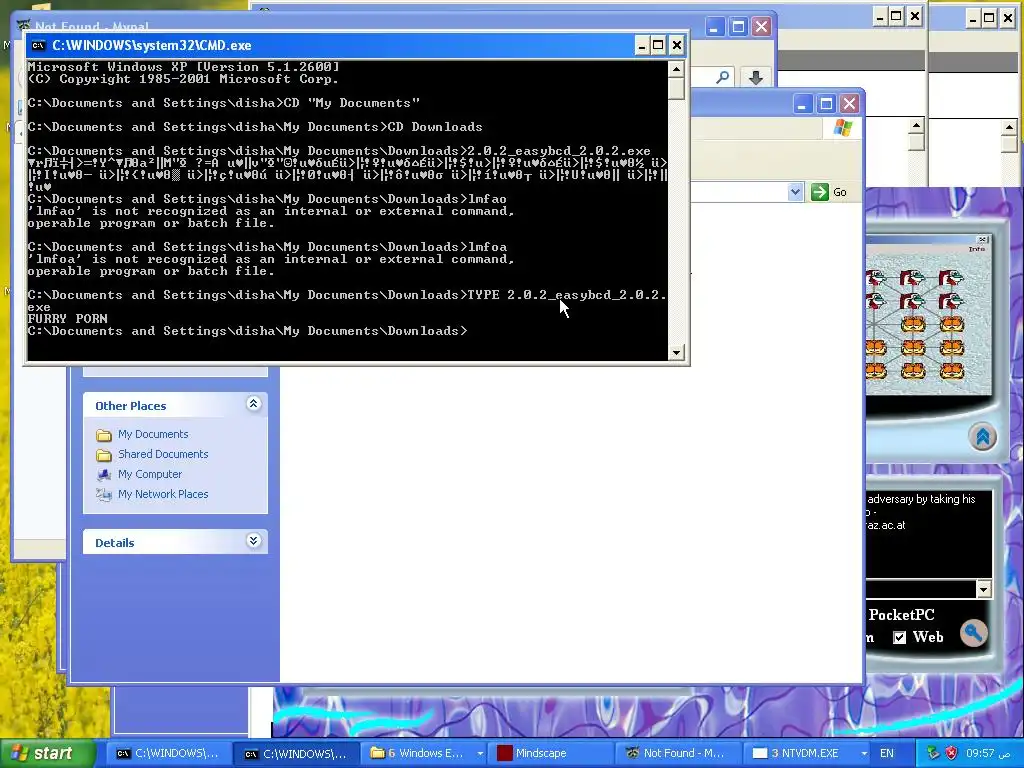Switch to first C:\WINDOWS taskbar button
Viewport: 1024px width, 768px height.
pos(168,753)
